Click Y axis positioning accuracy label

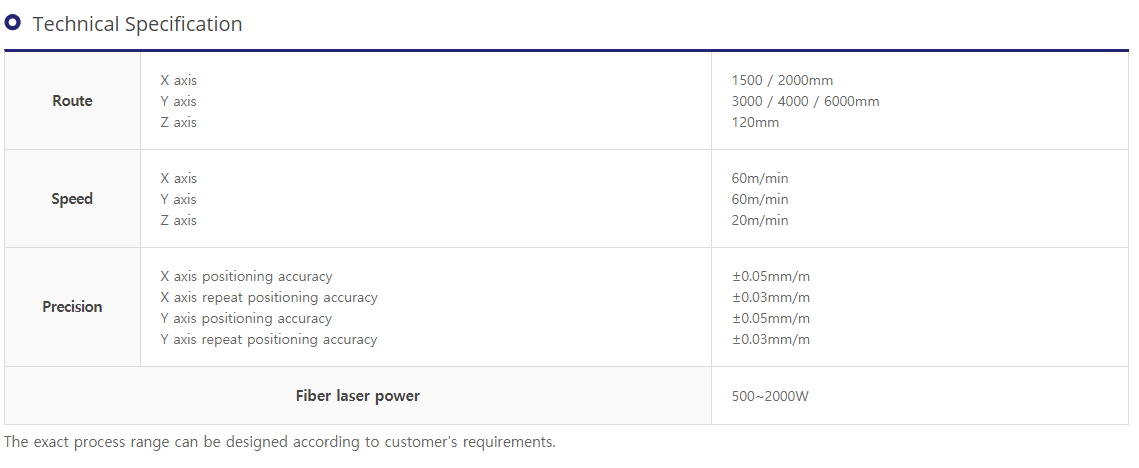coord(246,319)
